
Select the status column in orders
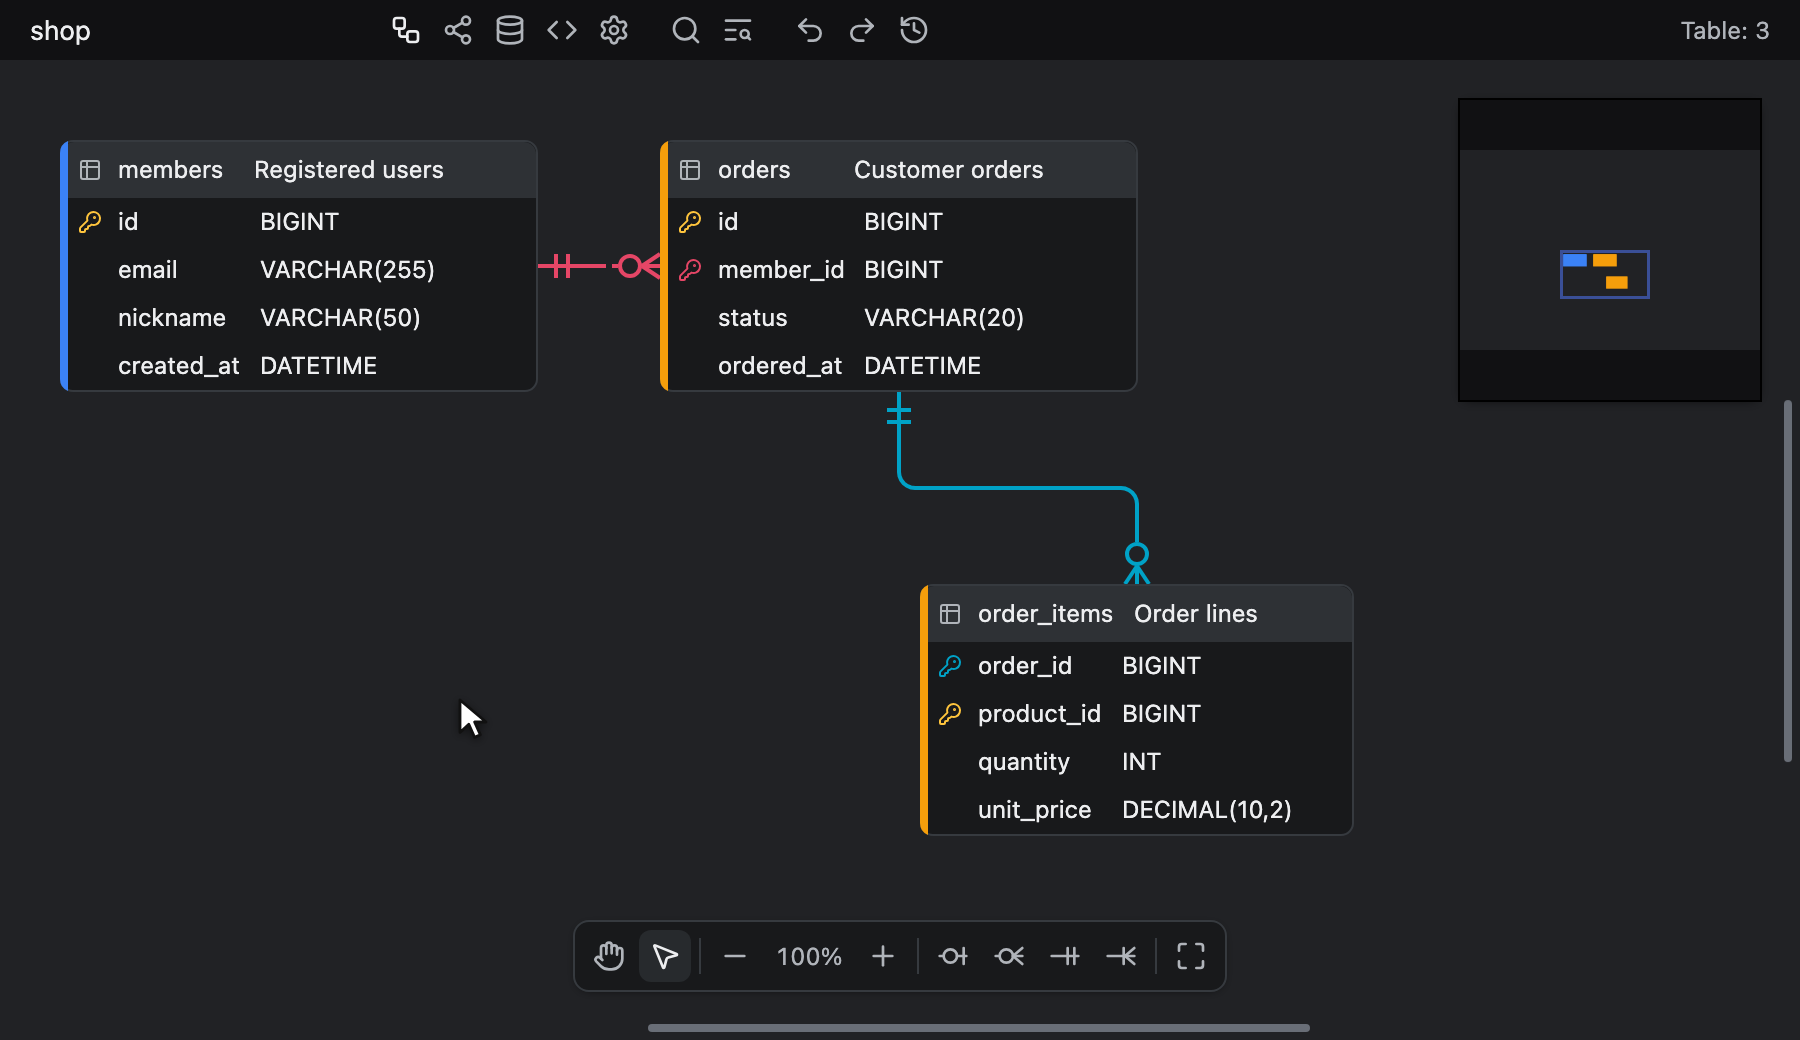tap(902, 318)
